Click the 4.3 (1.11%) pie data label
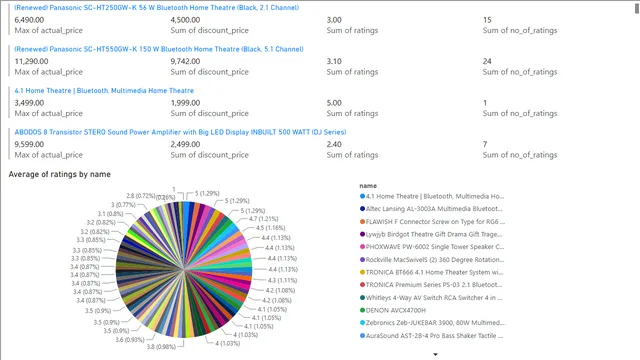Image resolution: width=640 pixels, height=360 pixels. (282, 280)
